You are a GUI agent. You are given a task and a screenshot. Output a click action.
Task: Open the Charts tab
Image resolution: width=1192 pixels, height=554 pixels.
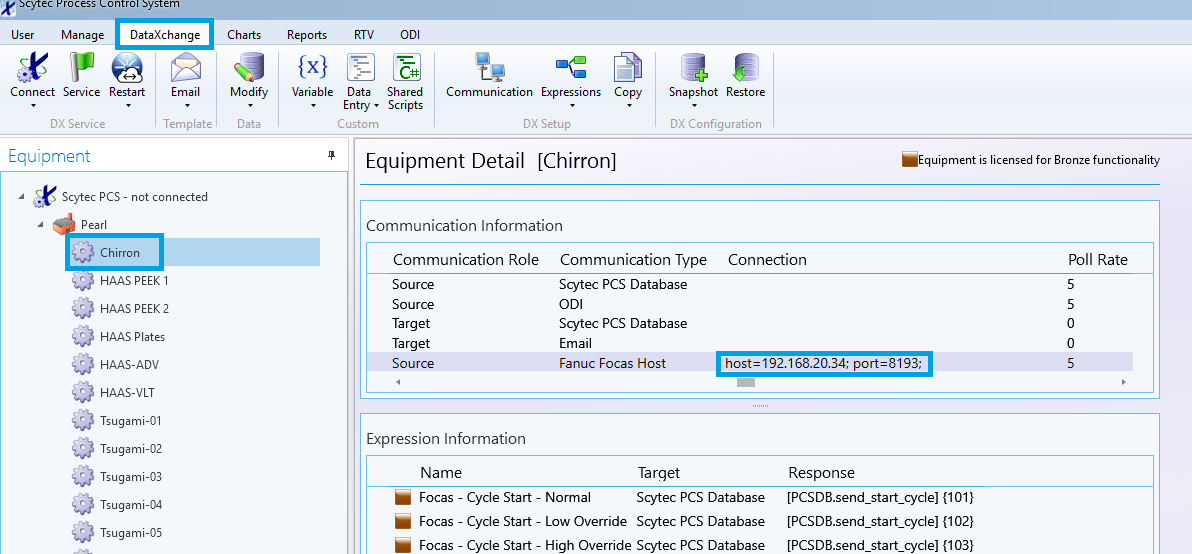(x=243, y=35)
